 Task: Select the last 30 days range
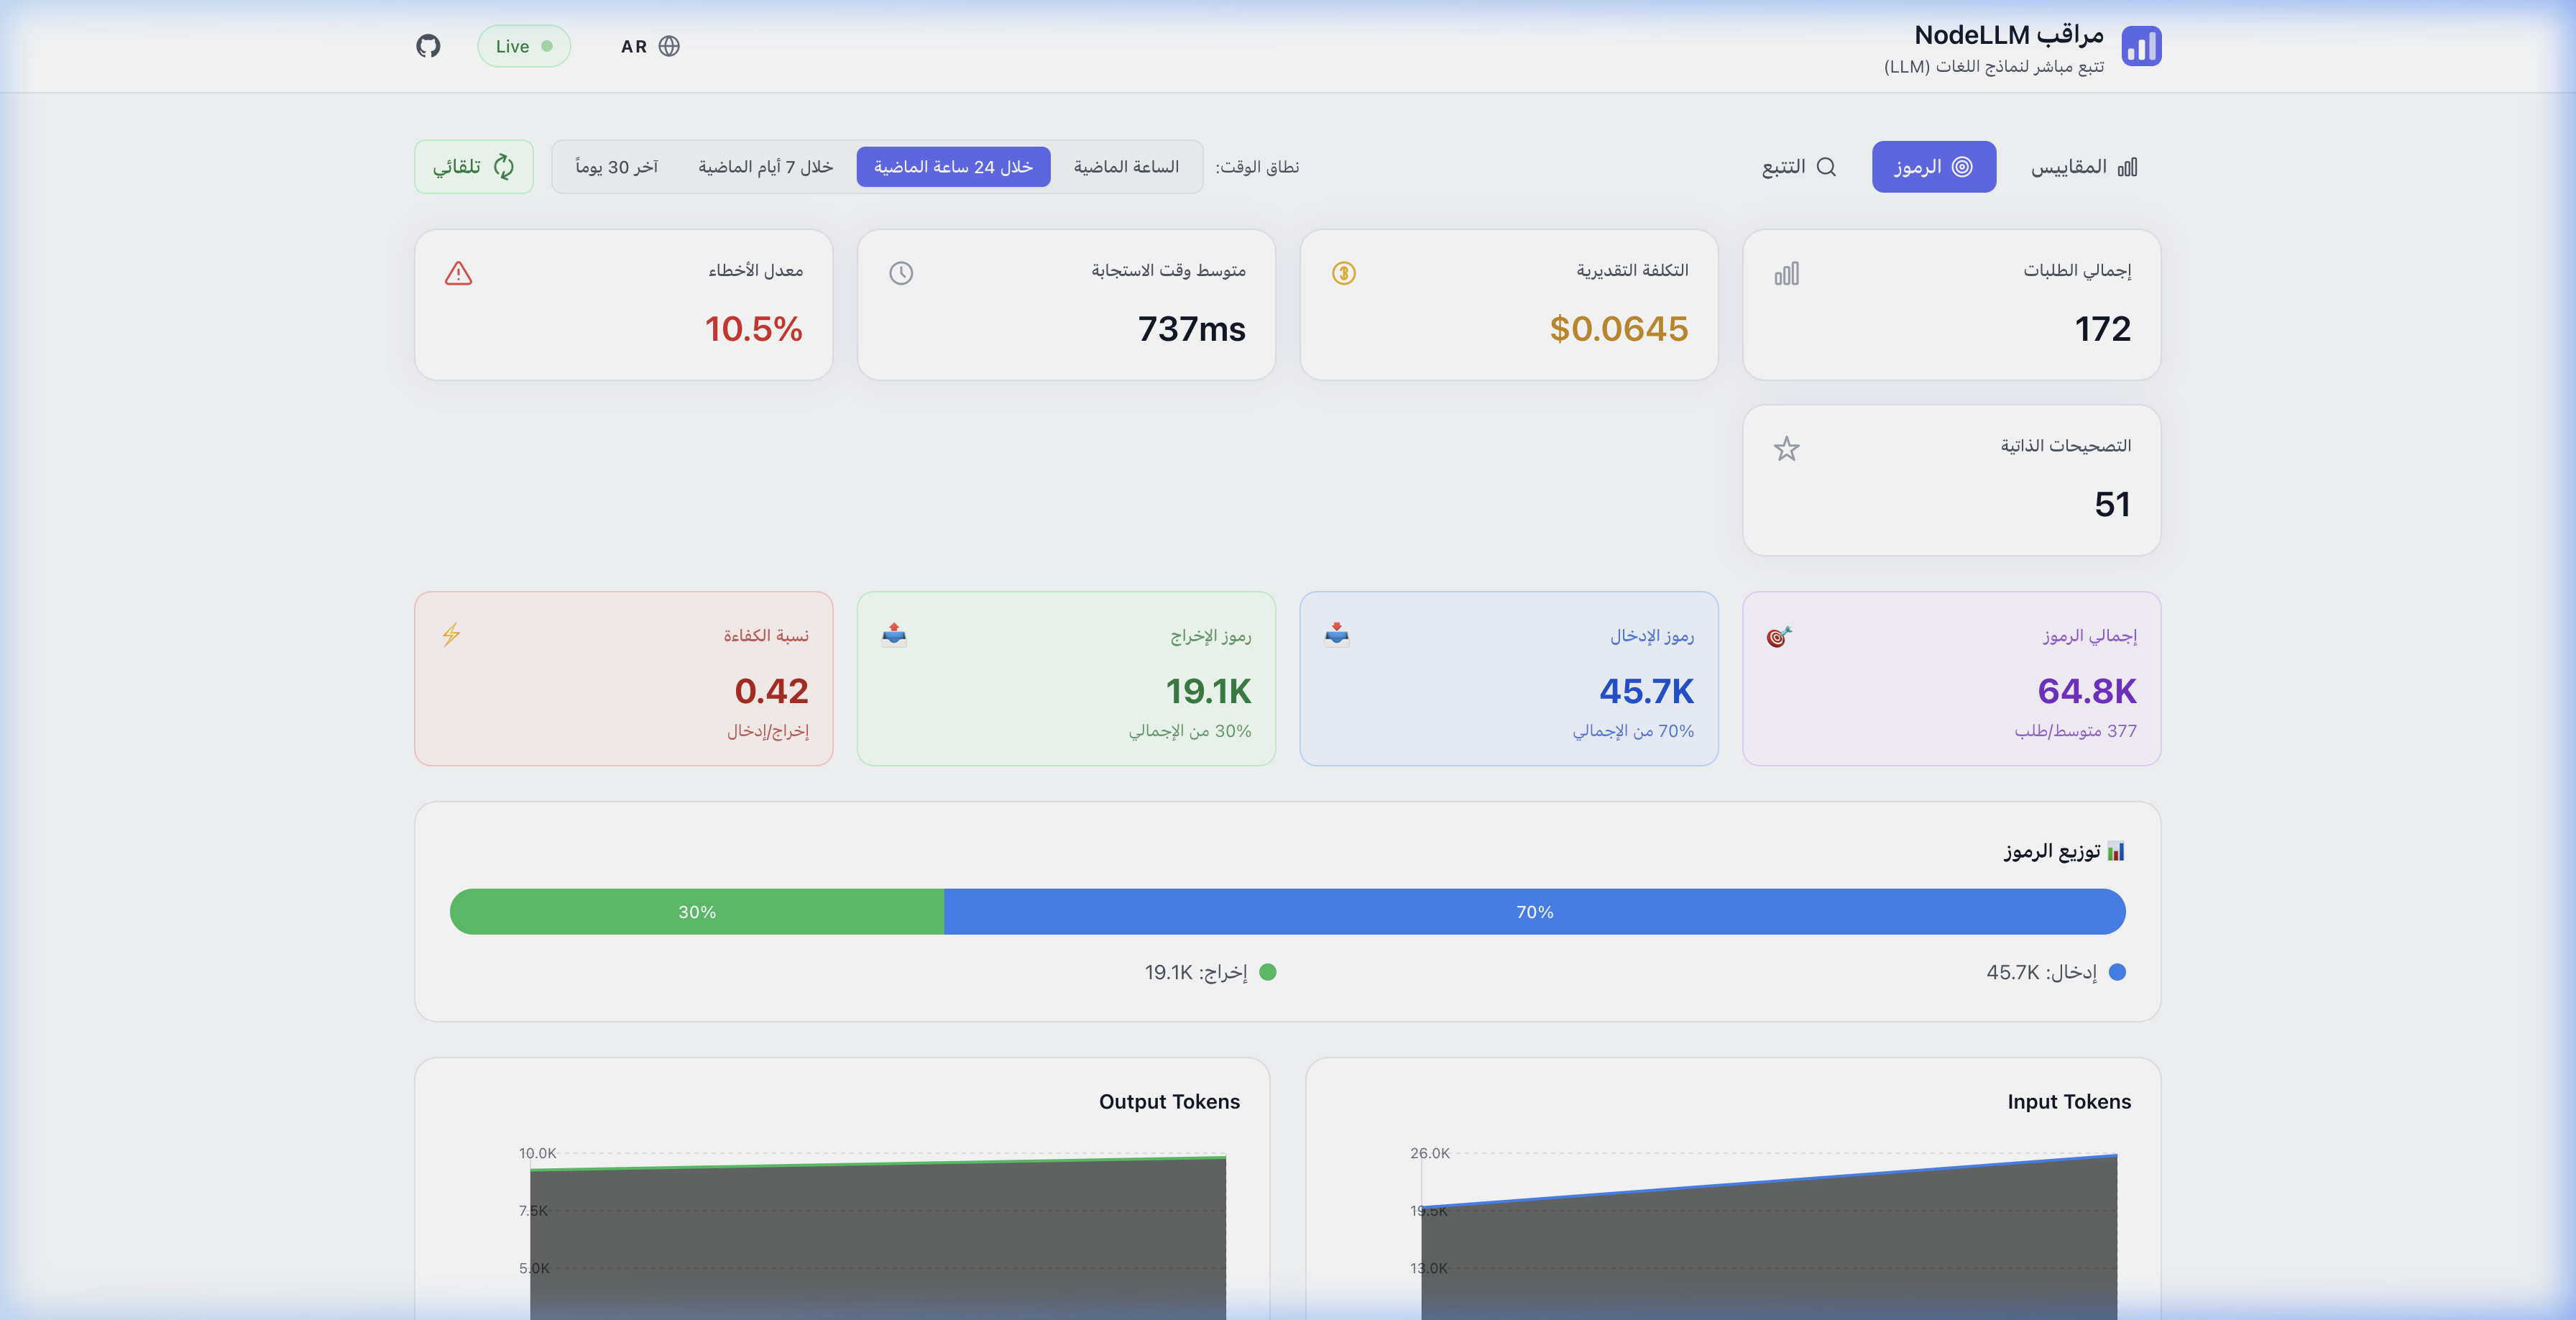[616, 167]
